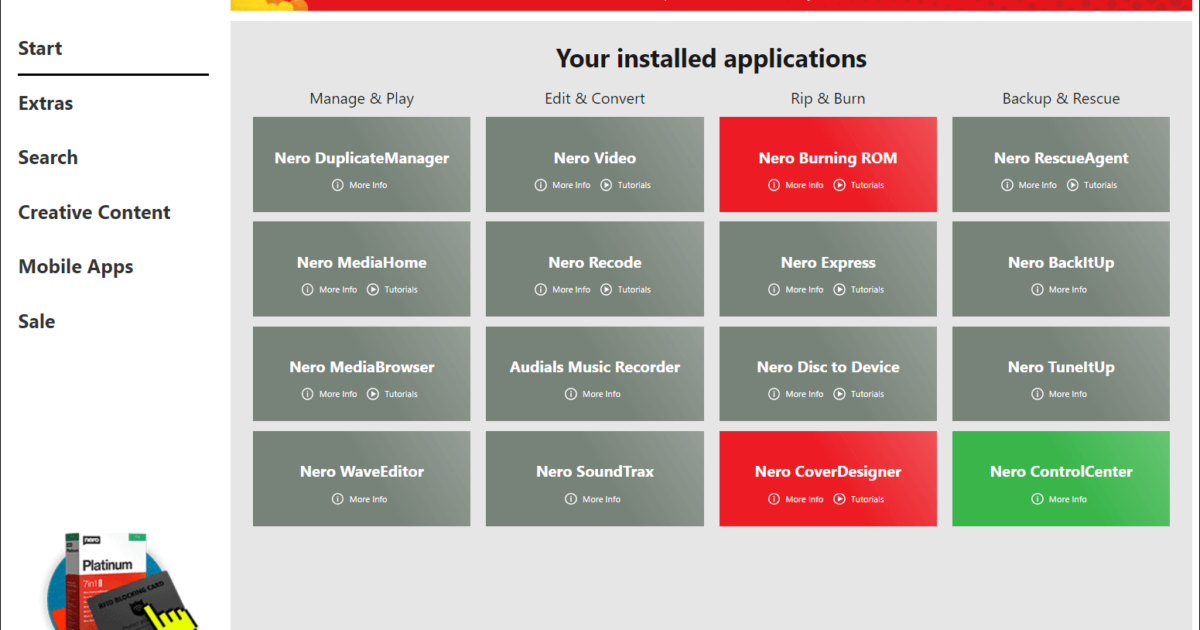Launch the Audials Music Recorder tile

tap(595, 367)
